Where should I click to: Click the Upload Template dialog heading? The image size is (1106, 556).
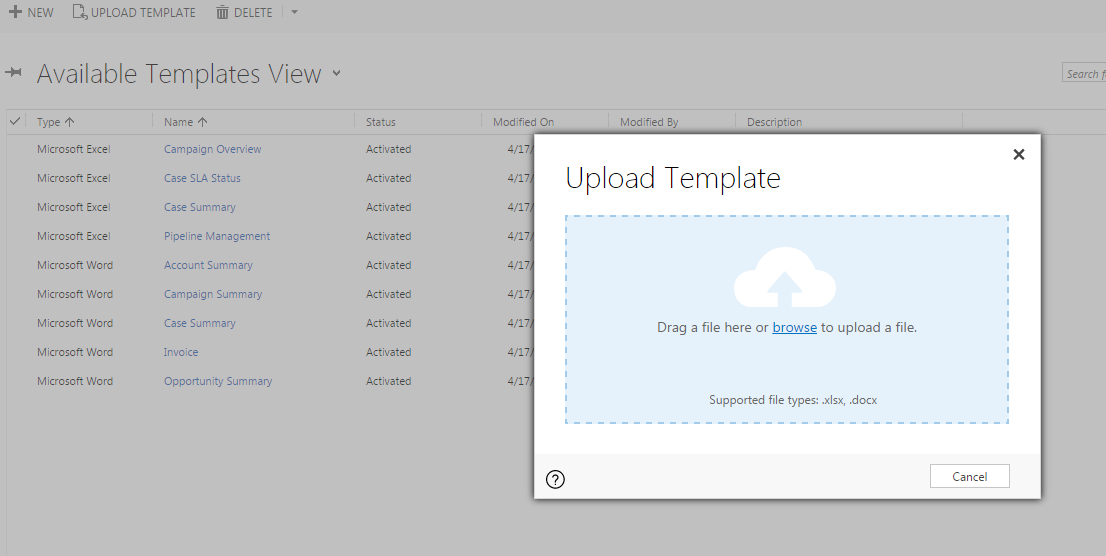673,178
